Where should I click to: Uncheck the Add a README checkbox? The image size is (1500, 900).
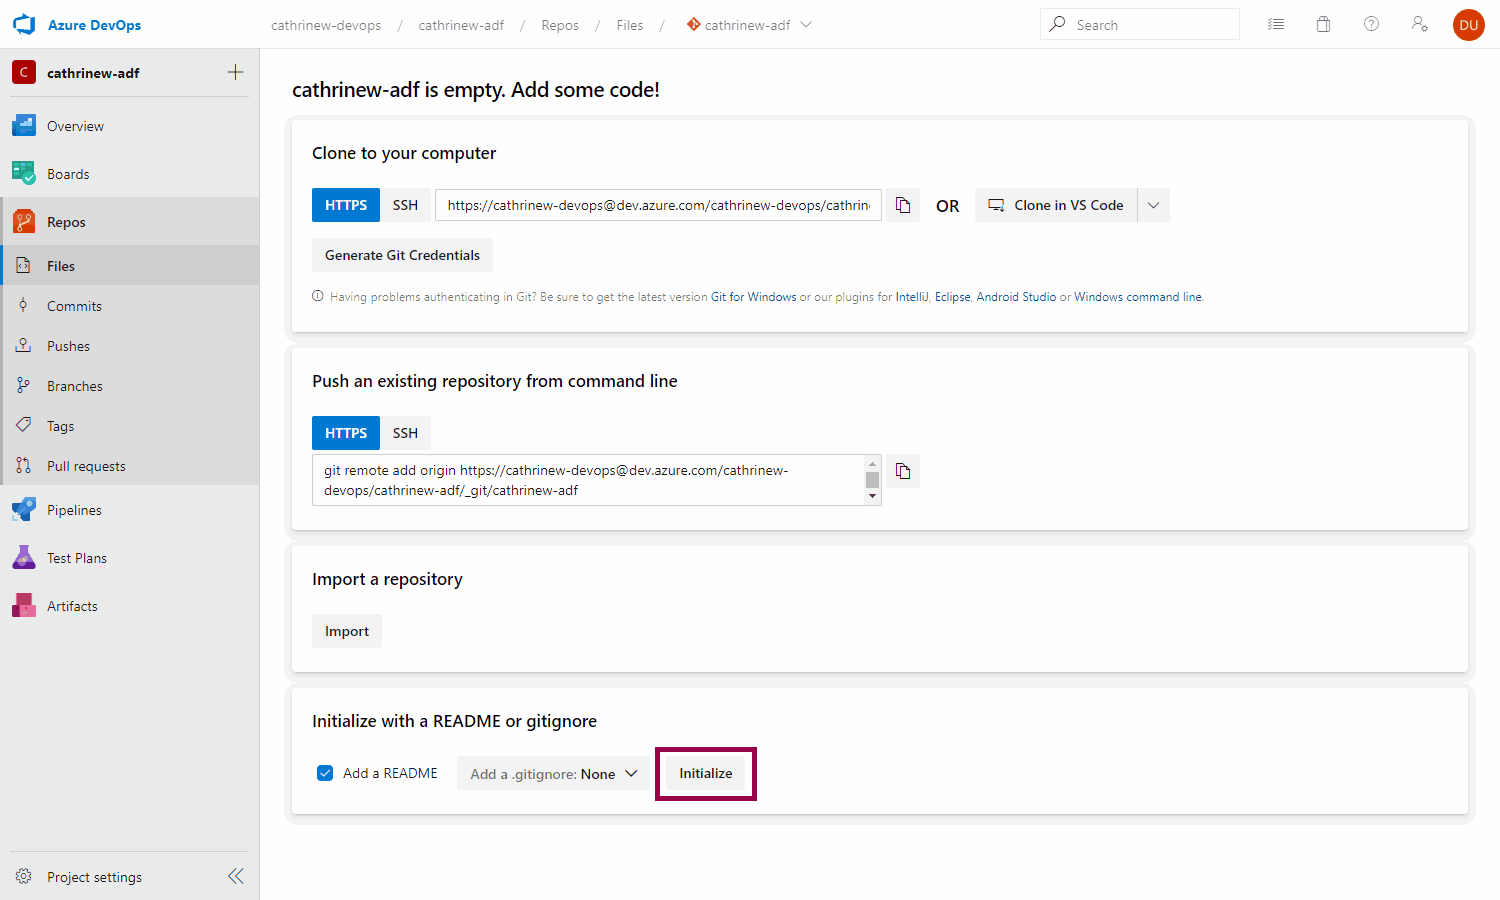(x=325, y=773)
